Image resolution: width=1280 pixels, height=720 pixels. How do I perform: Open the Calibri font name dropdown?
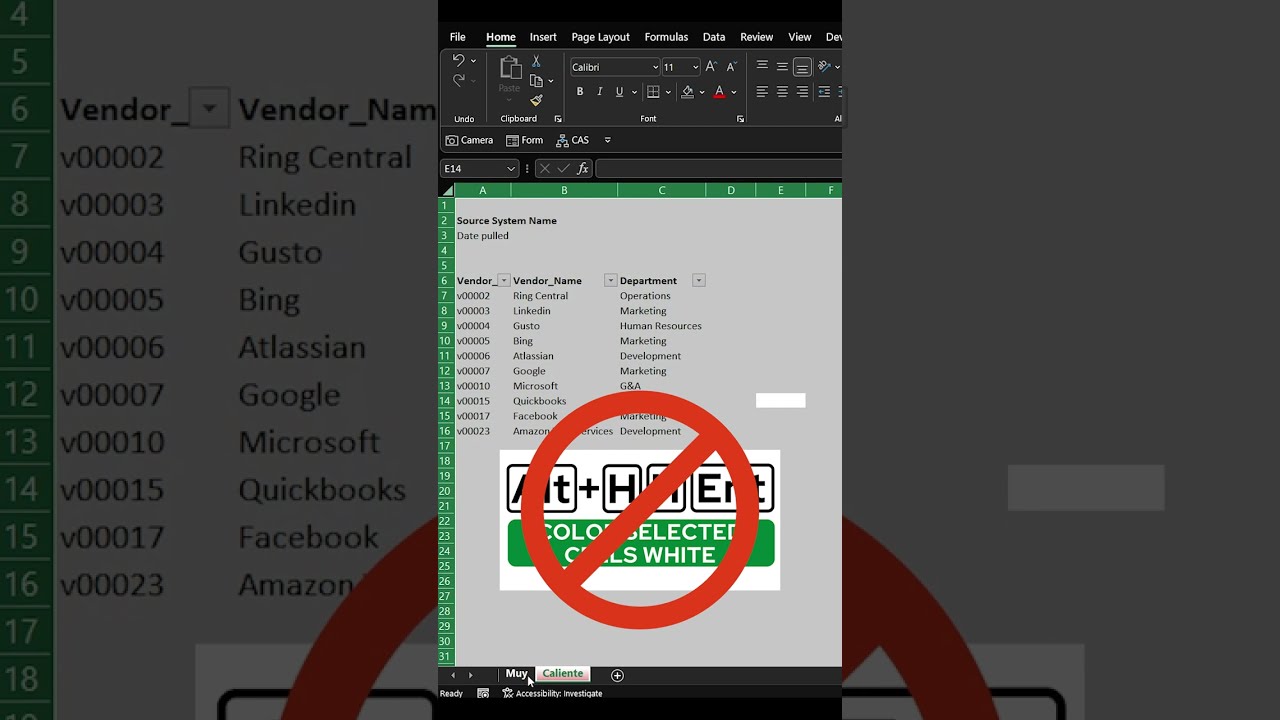pos(655,67)
